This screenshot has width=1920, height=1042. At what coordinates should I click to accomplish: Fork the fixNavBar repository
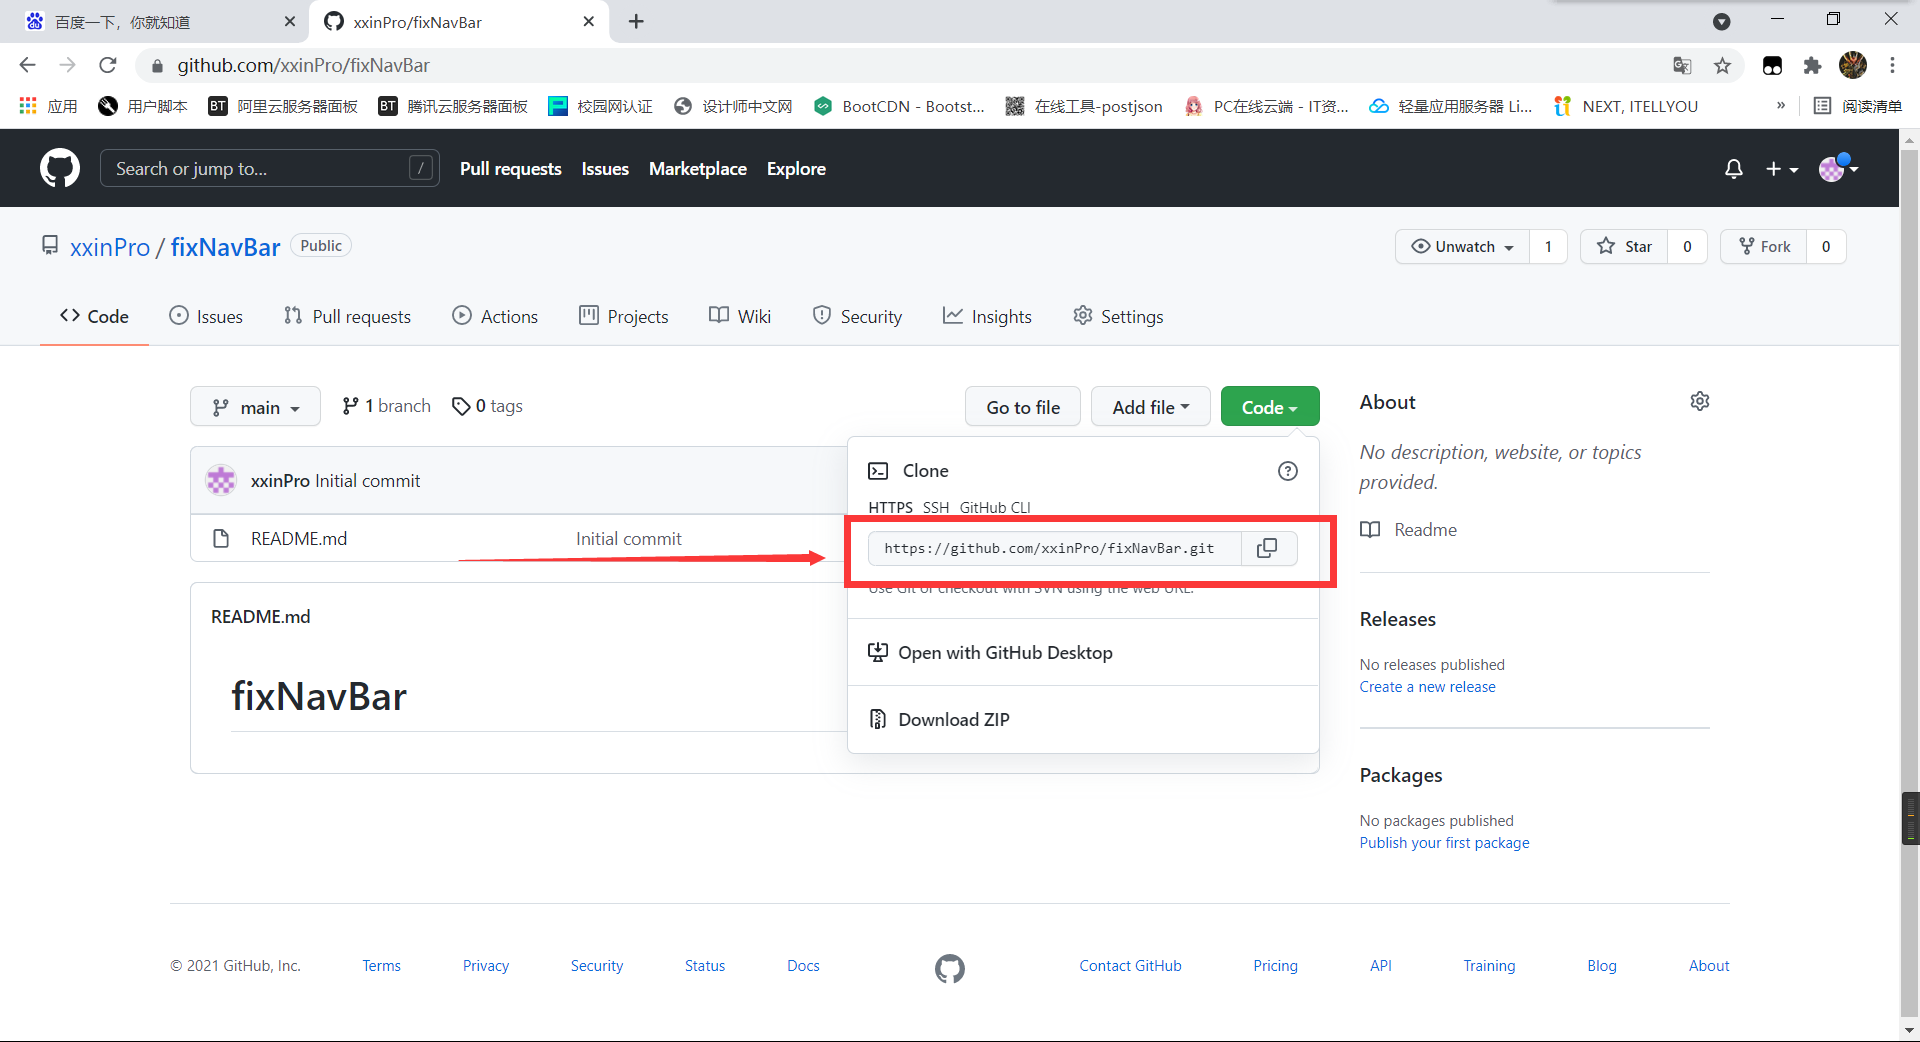pyautogui.click(x=1764, y=246)
